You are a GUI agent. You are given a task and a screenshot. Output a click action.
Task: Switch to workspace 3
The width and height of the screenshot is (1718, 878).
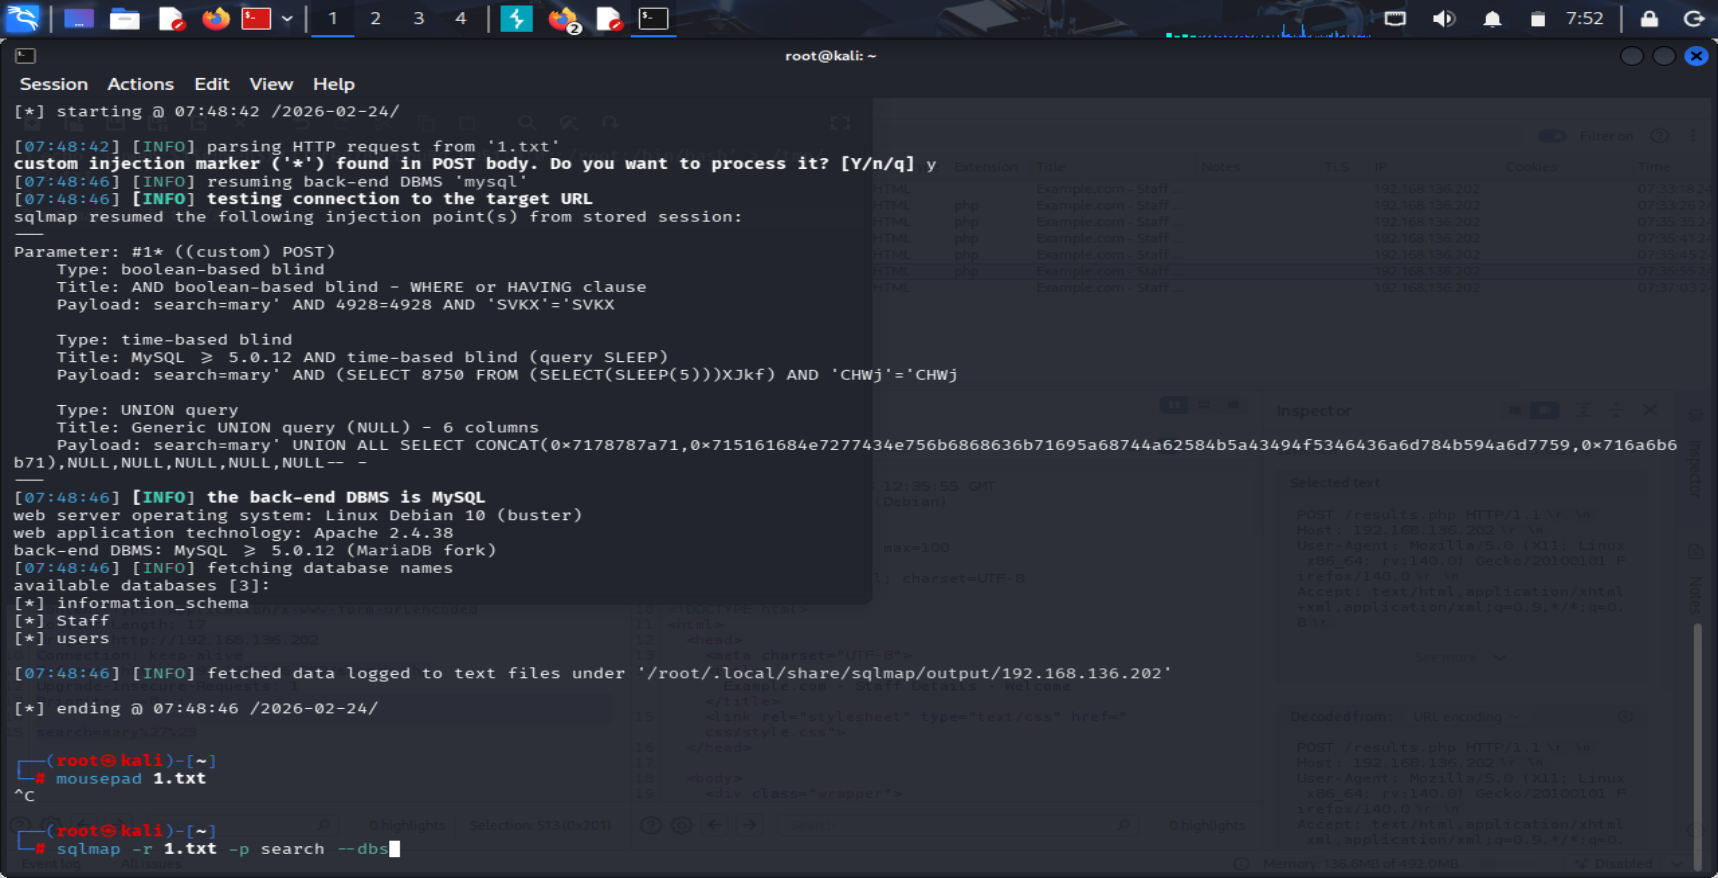click(x=418, y=18)
